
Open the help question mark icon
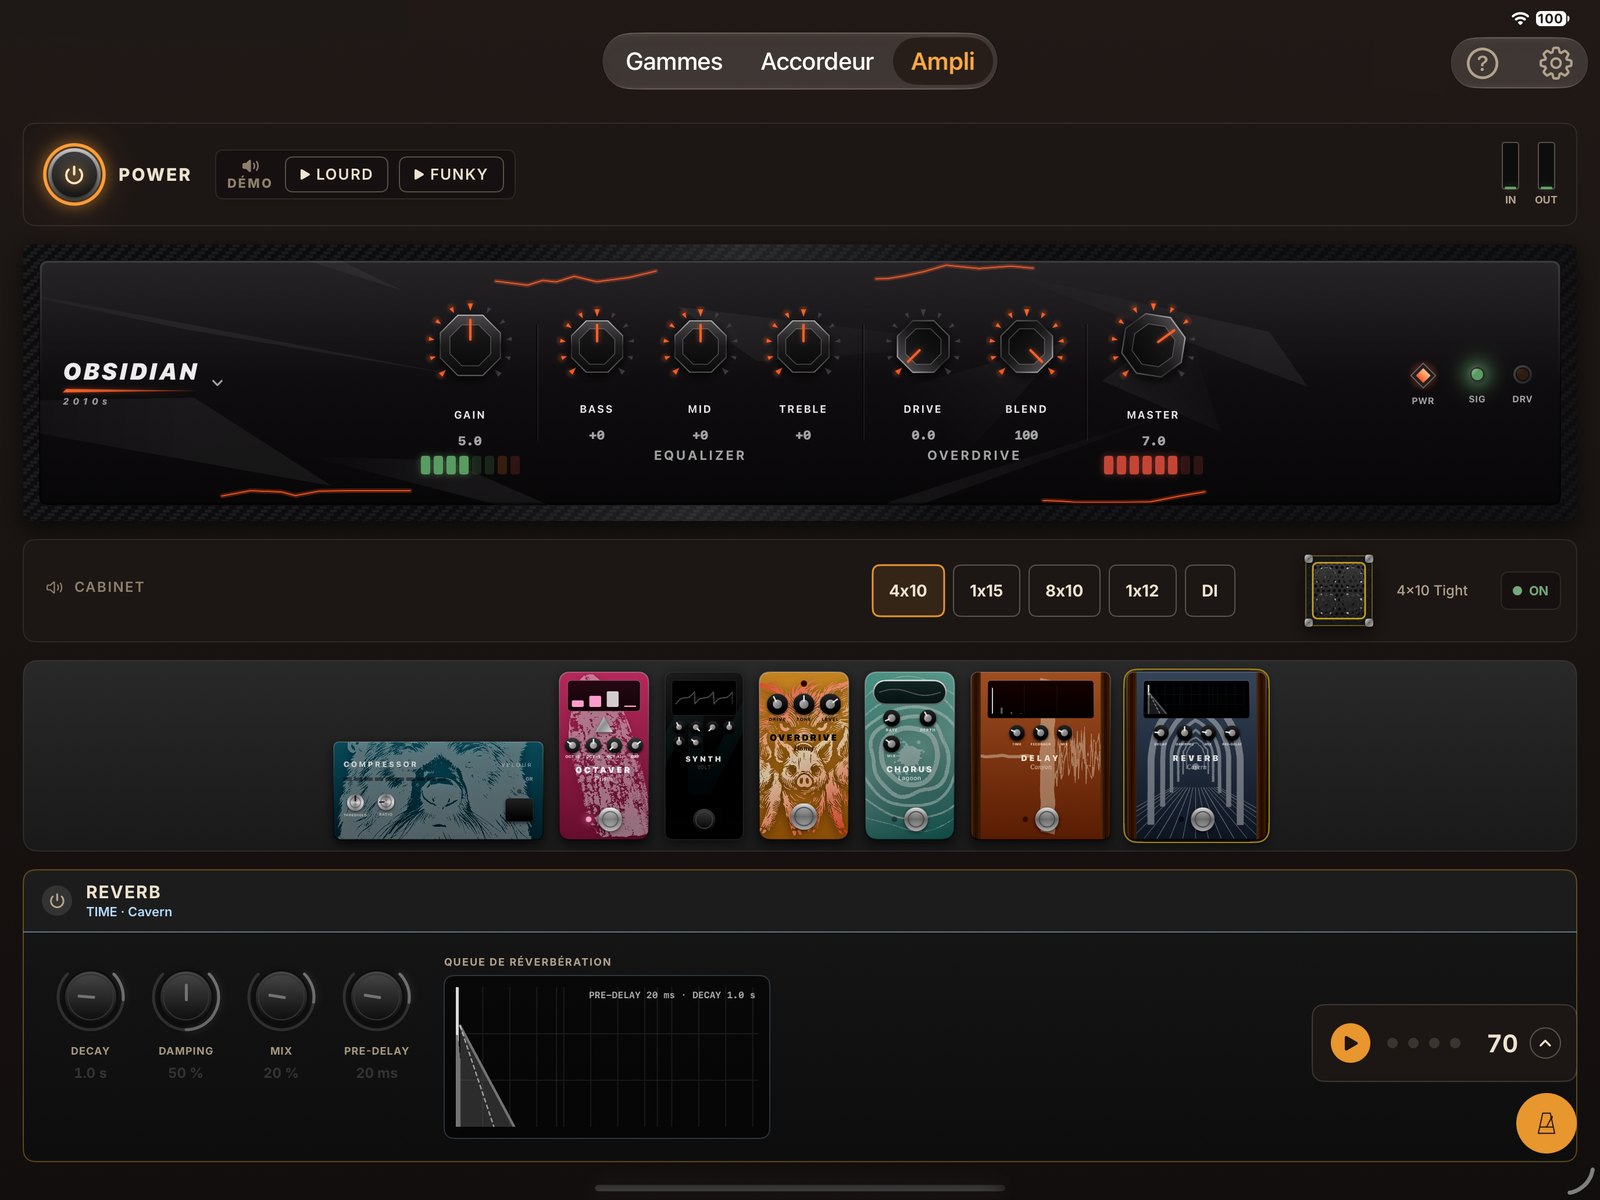(1482, 63)
